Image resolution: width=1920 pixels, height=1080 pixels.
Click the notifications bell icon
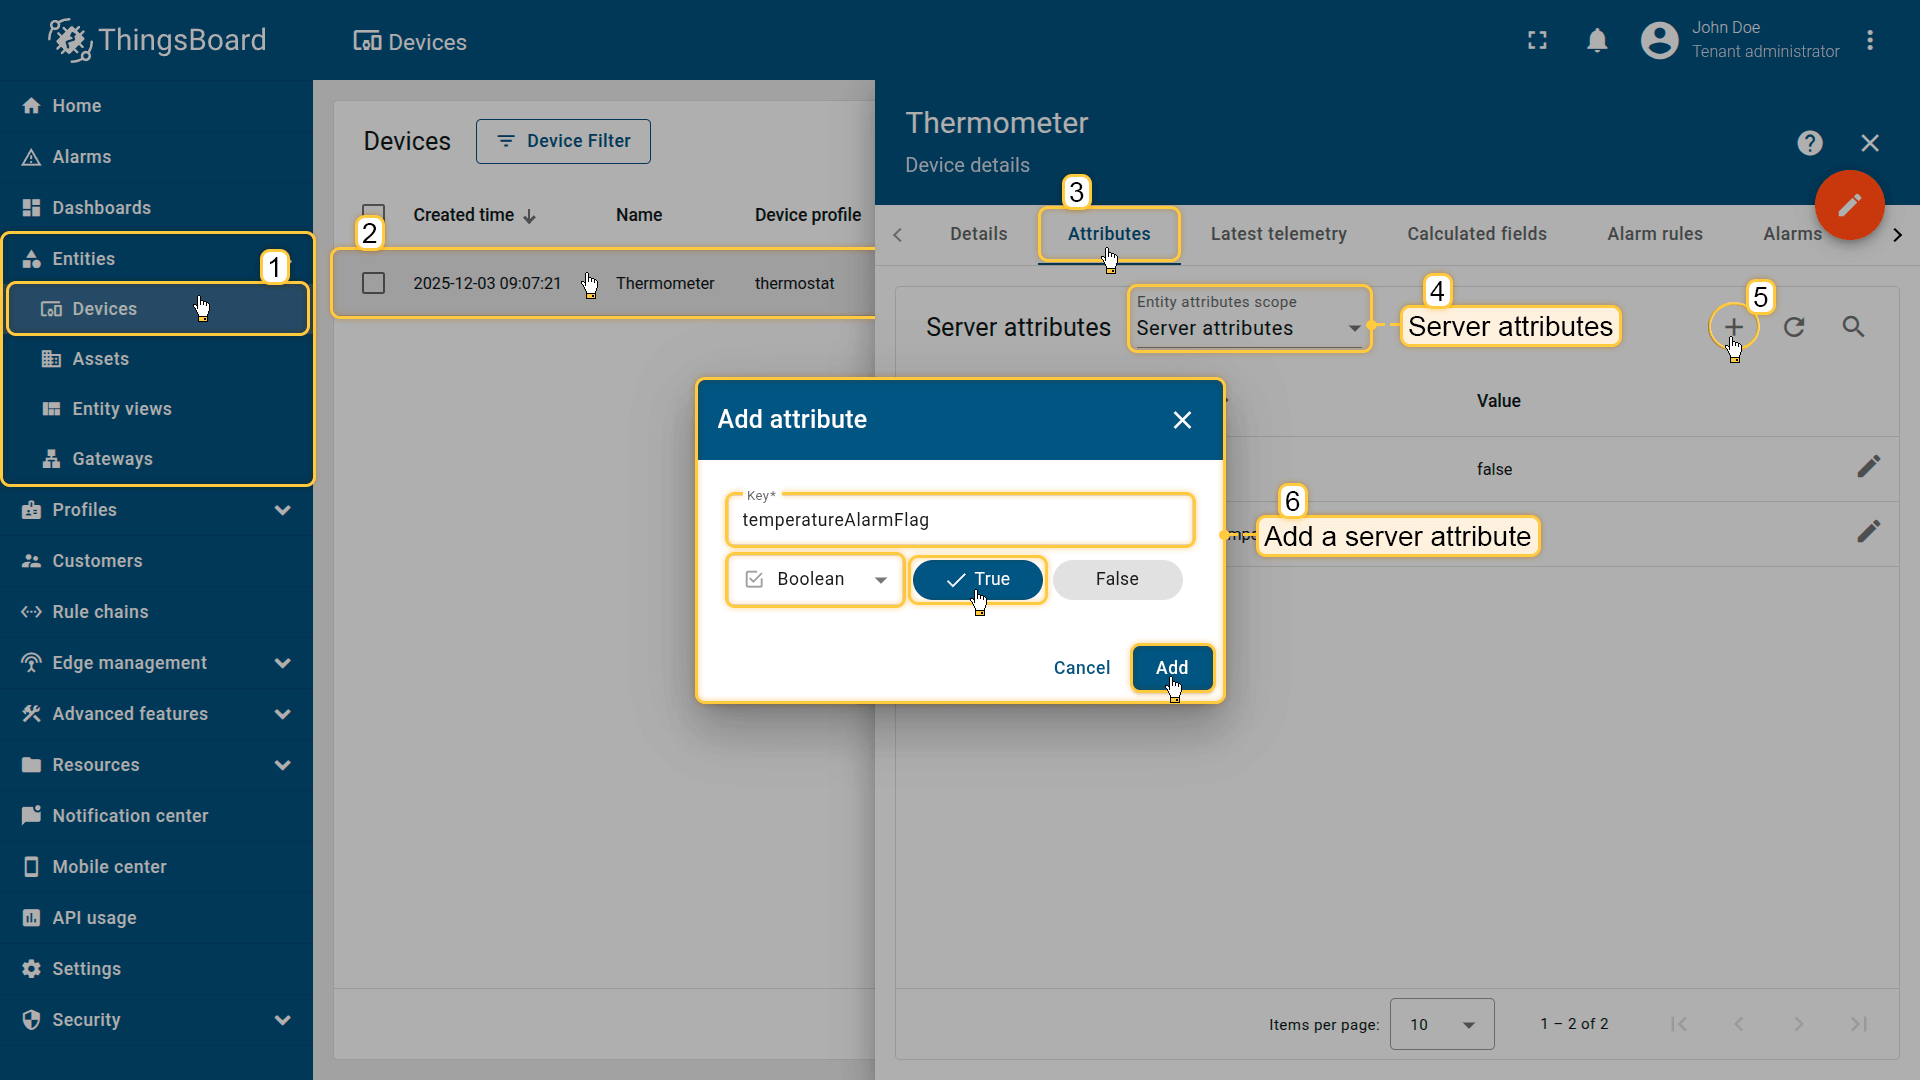click(x=1597, y=41)
